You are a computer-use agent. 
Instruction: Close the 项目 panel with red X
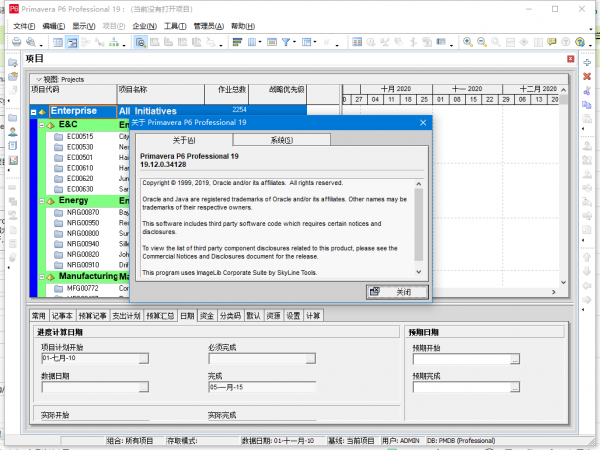[x=571, y=59]
